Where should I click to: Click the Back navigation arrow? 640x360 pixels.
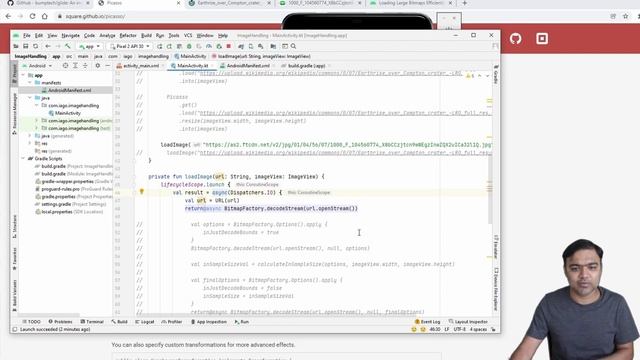48,46
